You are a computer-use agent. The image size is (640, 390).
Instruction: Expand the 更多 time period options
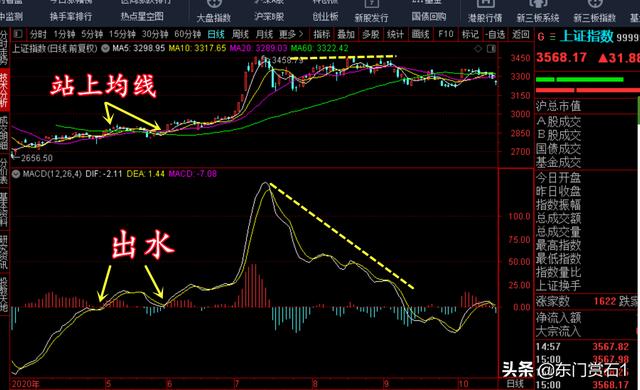tap(291, 34)
